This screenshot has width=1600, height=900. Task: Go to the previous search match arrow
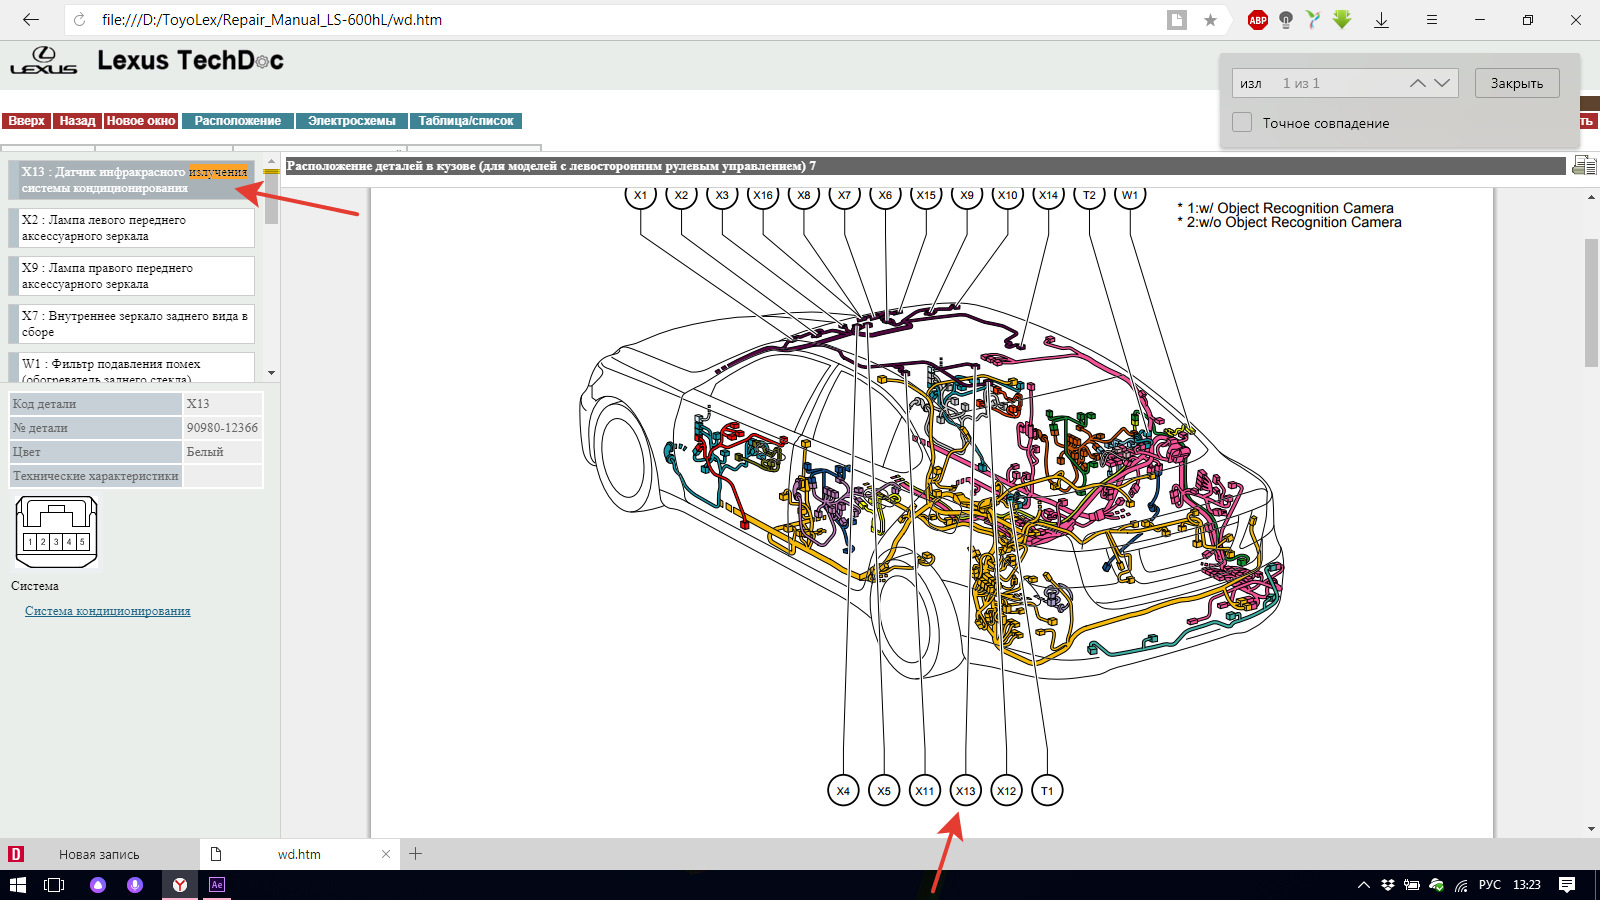pyautogui.click(x=1417, y=83)
